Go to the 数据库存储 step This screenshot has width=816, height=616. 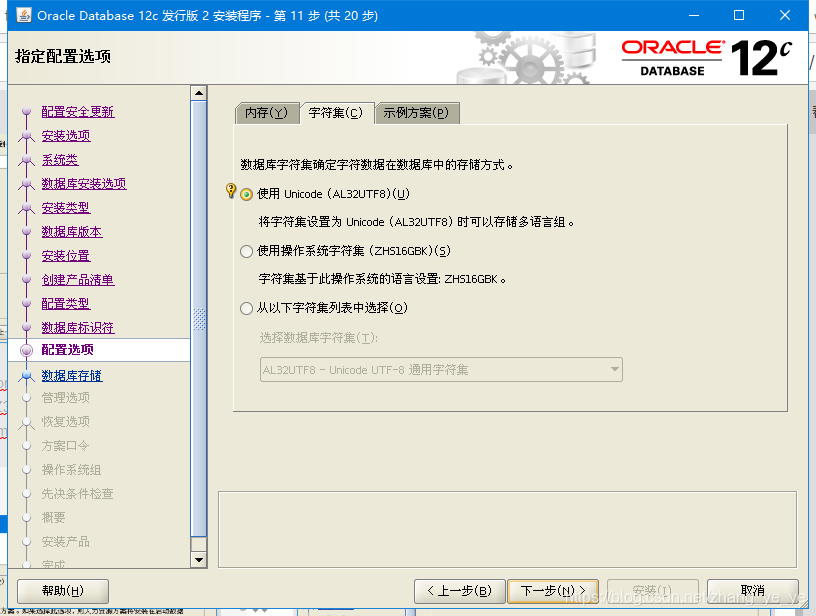tap(72, 376)
